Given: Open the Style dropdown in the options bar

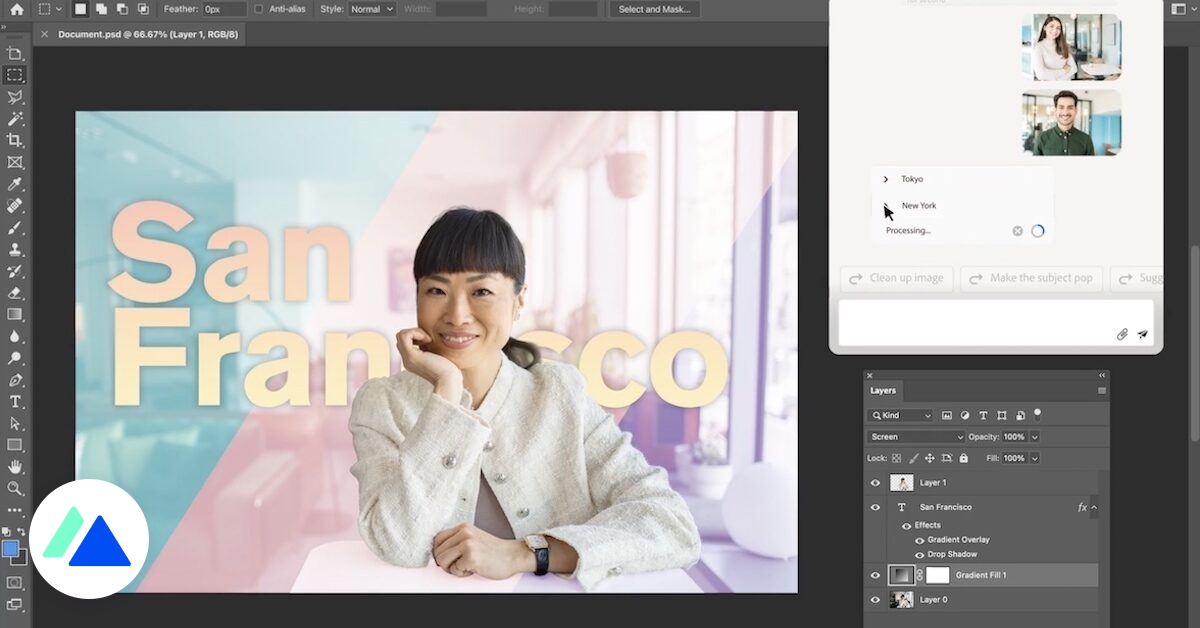Looking at the screenshot, I should pyautogui.click(x=370, y=9).
